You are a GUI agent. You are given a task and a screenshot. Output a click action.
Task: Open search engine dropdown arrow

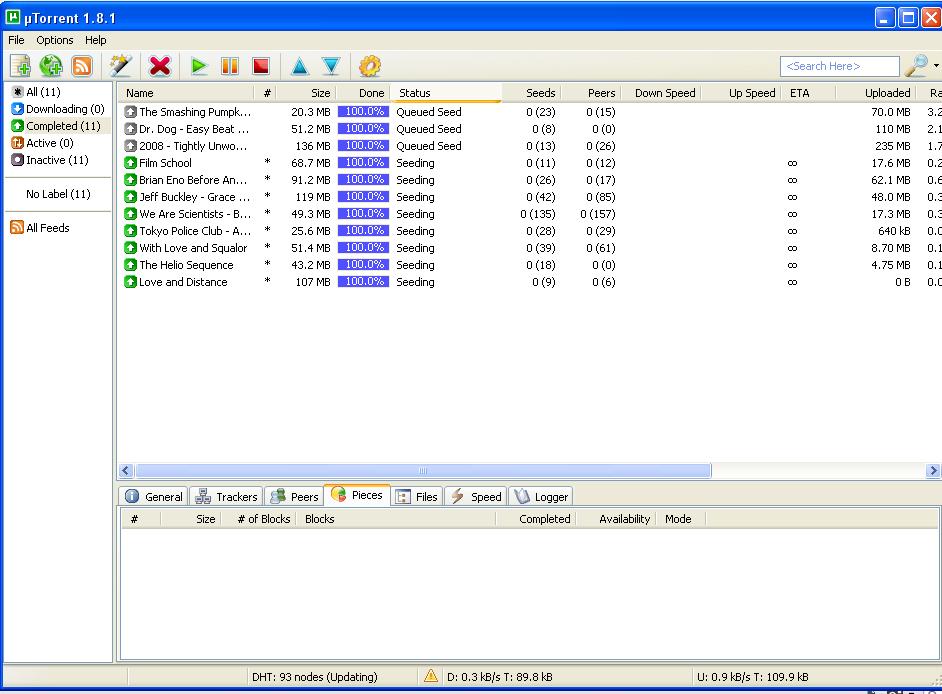point(936,65)
